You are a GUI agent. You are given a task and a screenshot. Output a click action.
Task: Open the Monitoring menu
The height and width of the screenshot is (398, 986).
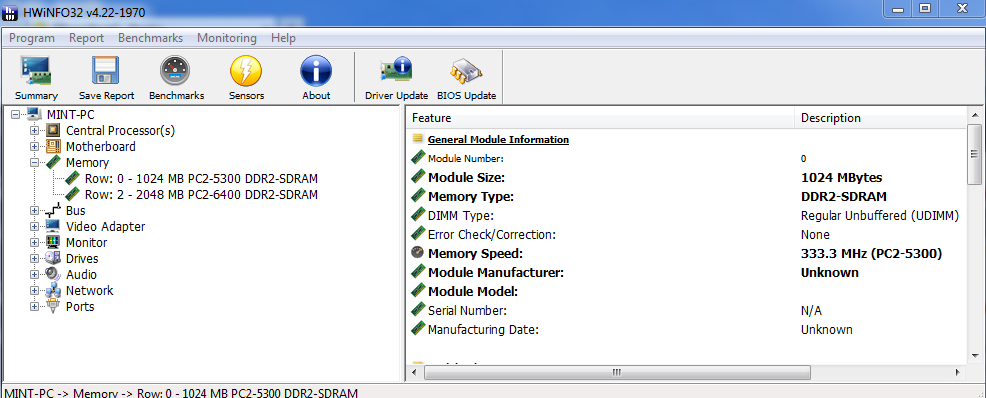tap(227, 38)
